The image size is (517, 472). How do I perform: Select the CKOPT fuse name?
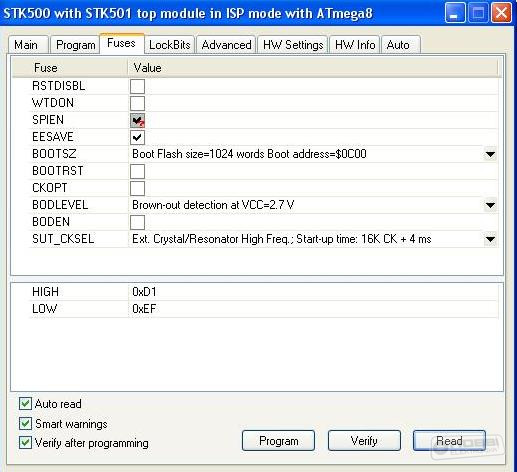coord(50,188)
